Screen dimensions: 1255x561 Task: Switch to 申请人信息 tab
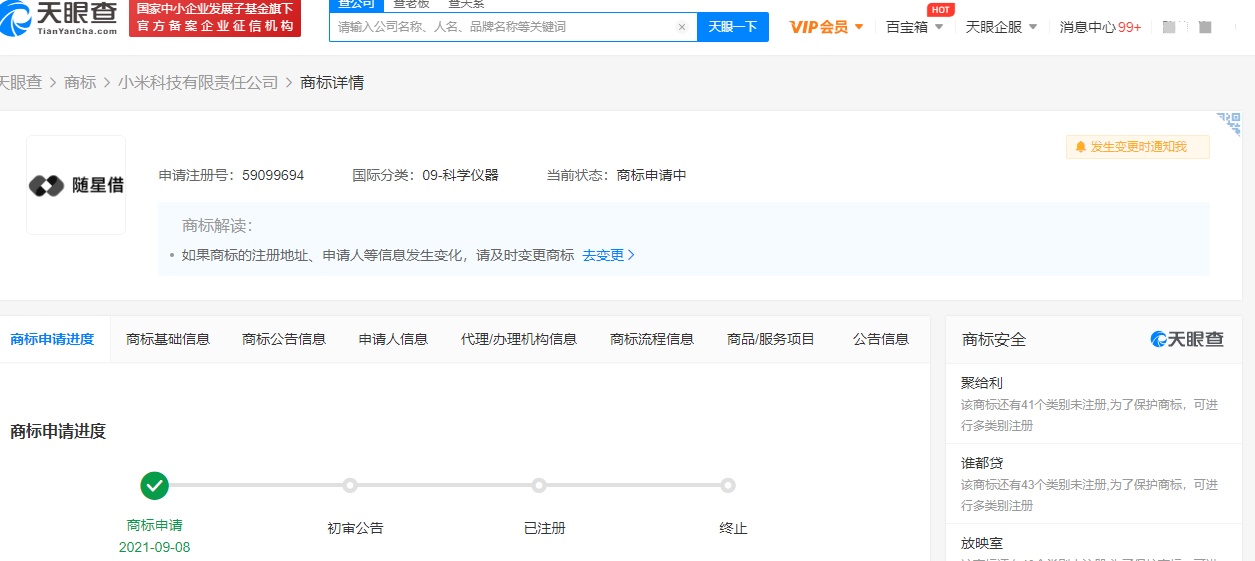click(393, 339)
